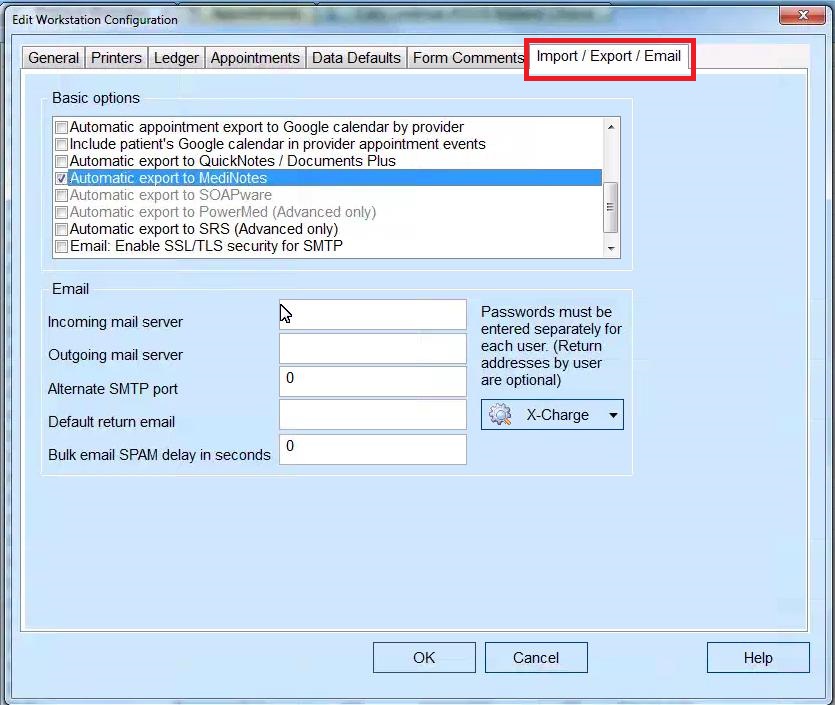Enable automatic export to SRS (Advanced only)
This screenshot has width=835, height=705.
click(x=61, y=228)
